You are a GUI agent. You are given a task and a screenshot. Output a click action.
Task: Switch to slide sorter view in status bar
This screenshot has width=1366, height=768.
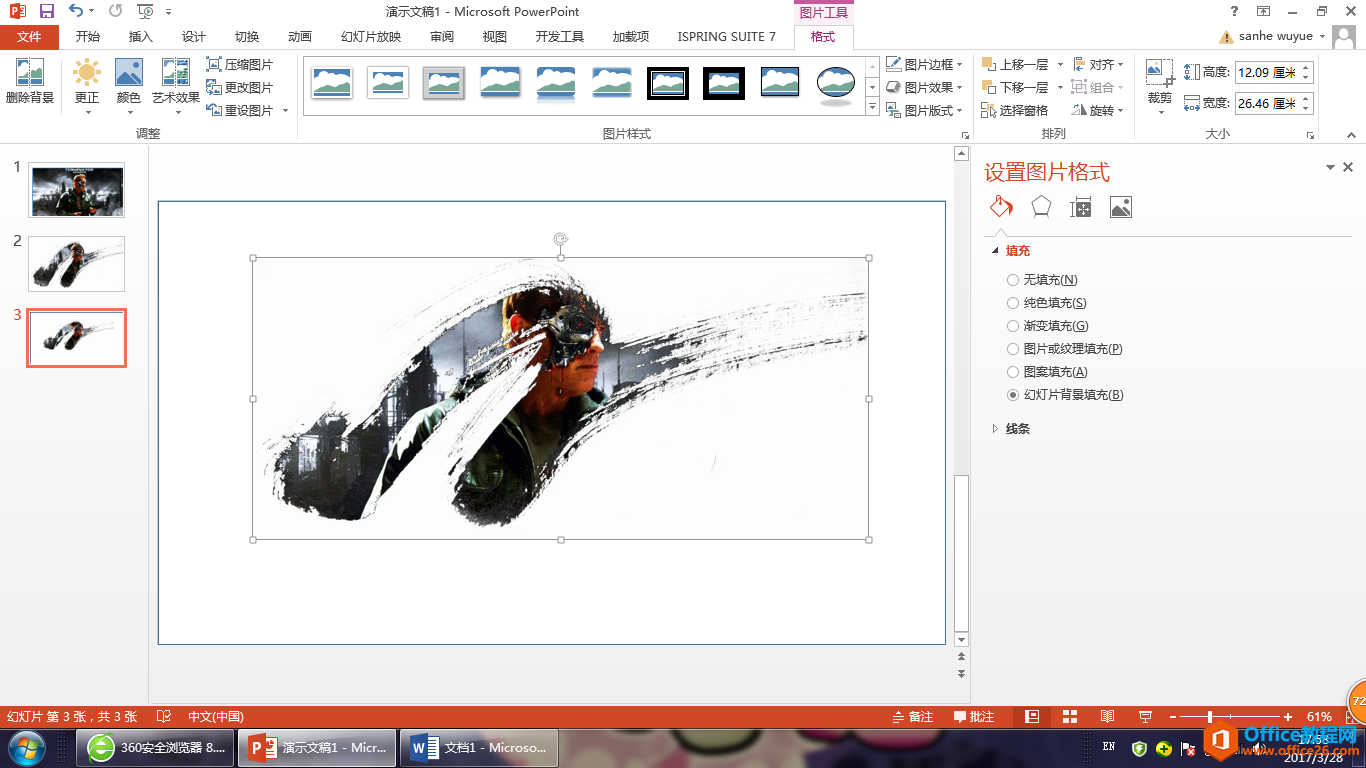(1070, 717)
